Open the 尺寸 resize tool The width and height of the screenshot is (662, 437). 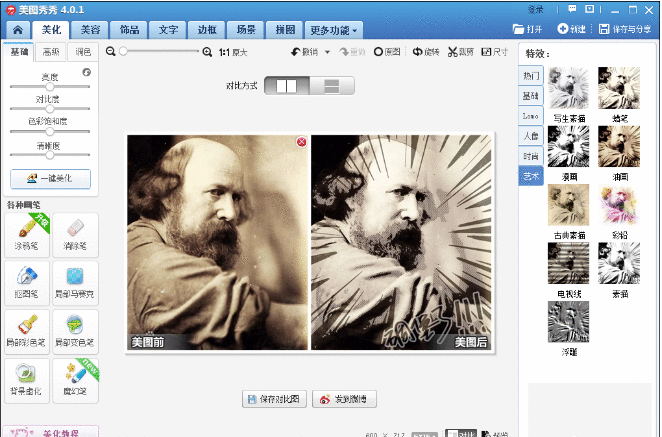[x=494, y=52]
